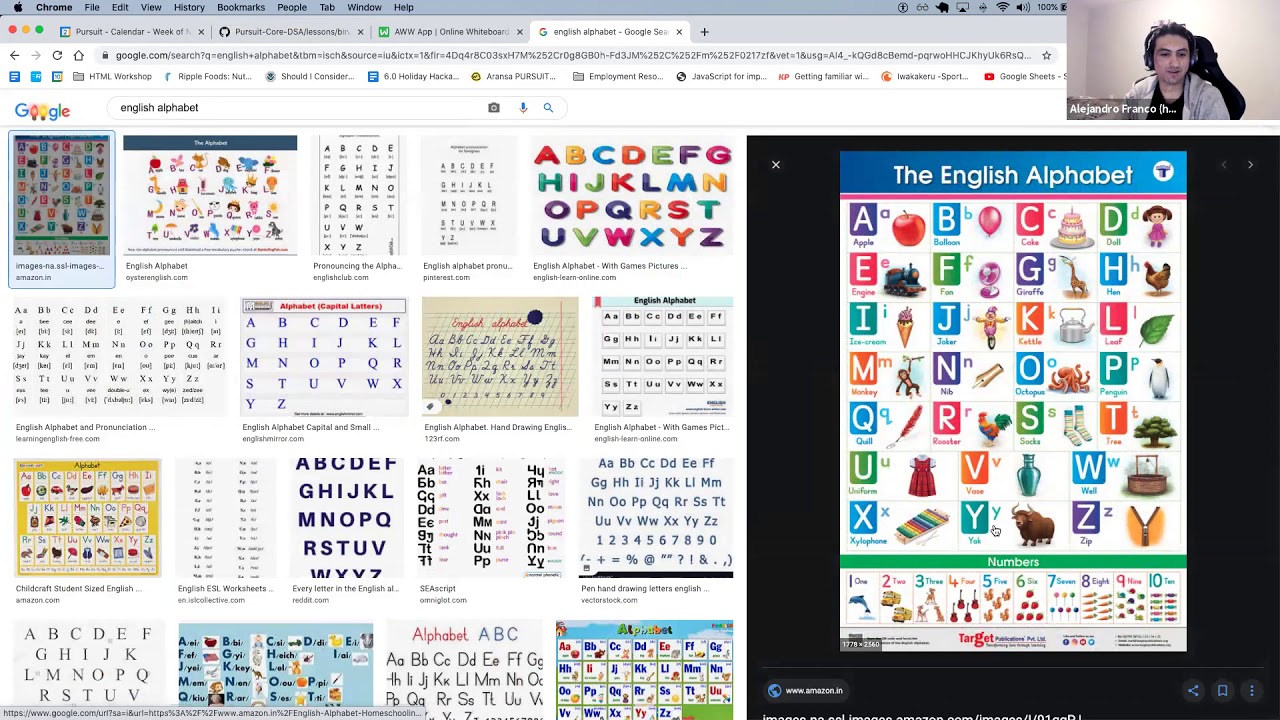1280x720 pixels.
Task: Close the Pursuit Calendar tab
Action: pos(200,32)
